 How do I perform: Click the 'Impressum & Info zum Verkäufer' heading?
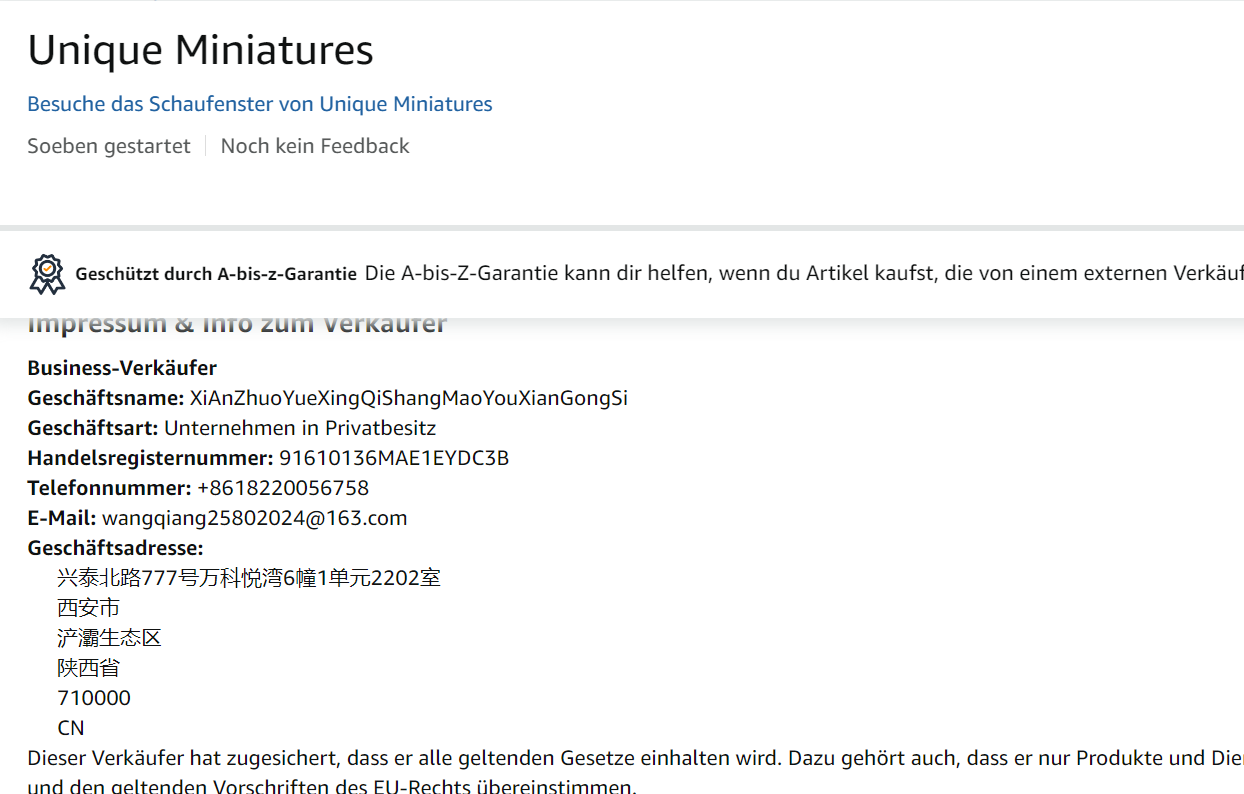237,325
